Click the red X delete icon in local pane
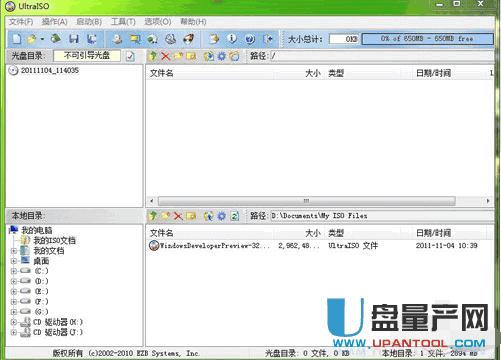501x360 pixels. point(178,216)
